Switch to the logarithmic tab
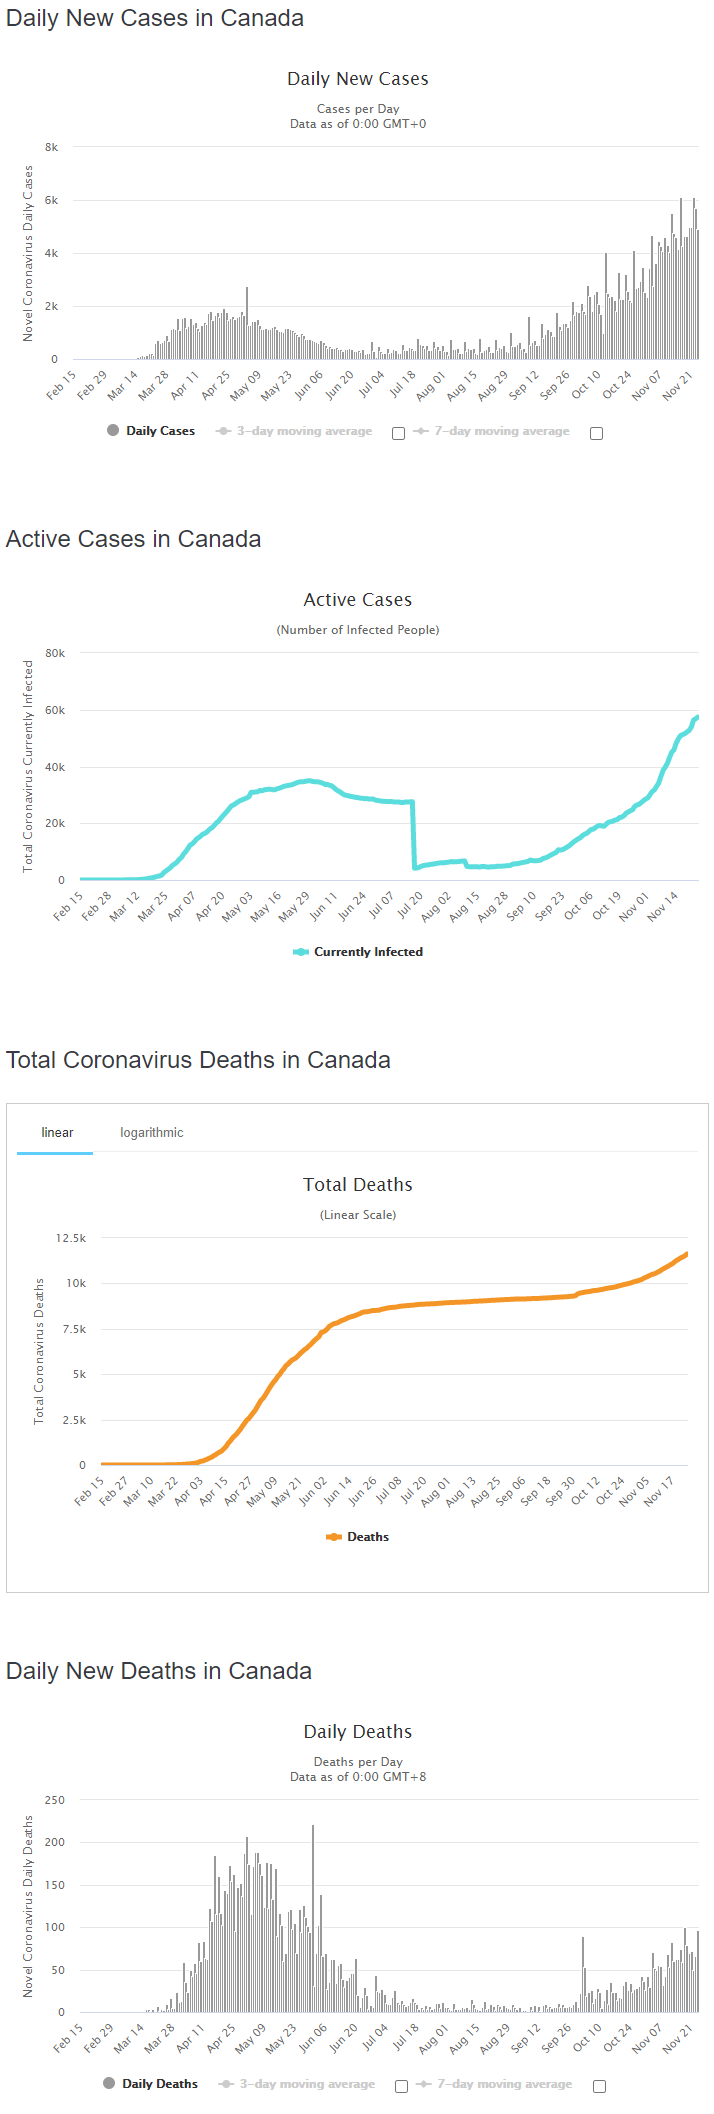This screenshot has width=714, height=2114. (x=152, y=1133)
